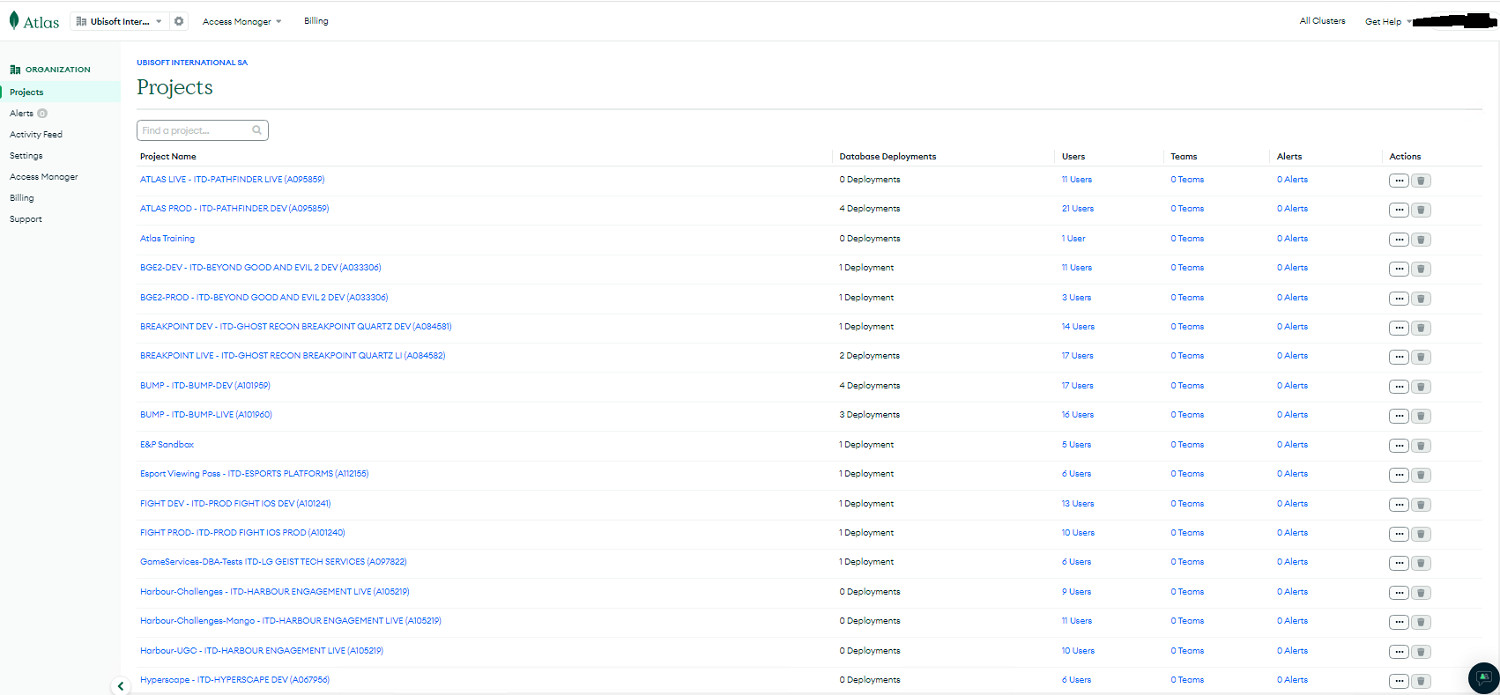This screenshot has width=1500, height=695.
Task: Open ellipsis actions for E&P Sandbox
Action: tap(1398, 445)
